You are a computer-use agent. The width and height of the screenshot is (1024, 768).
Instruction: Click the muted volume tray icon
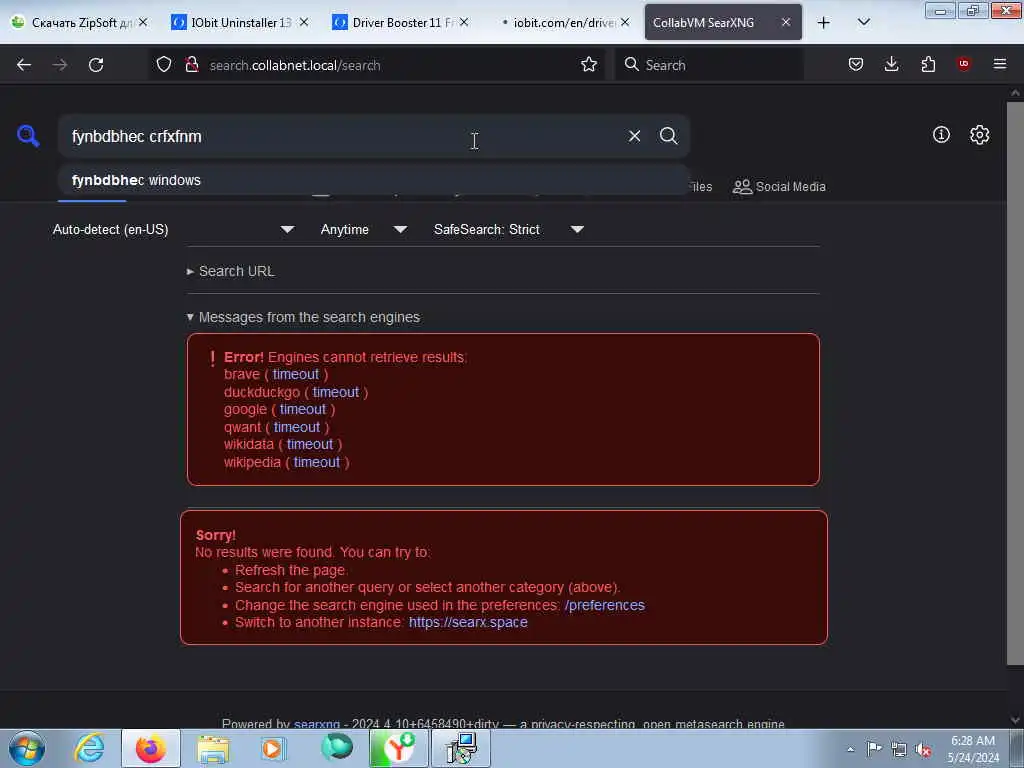click(923, 750)
